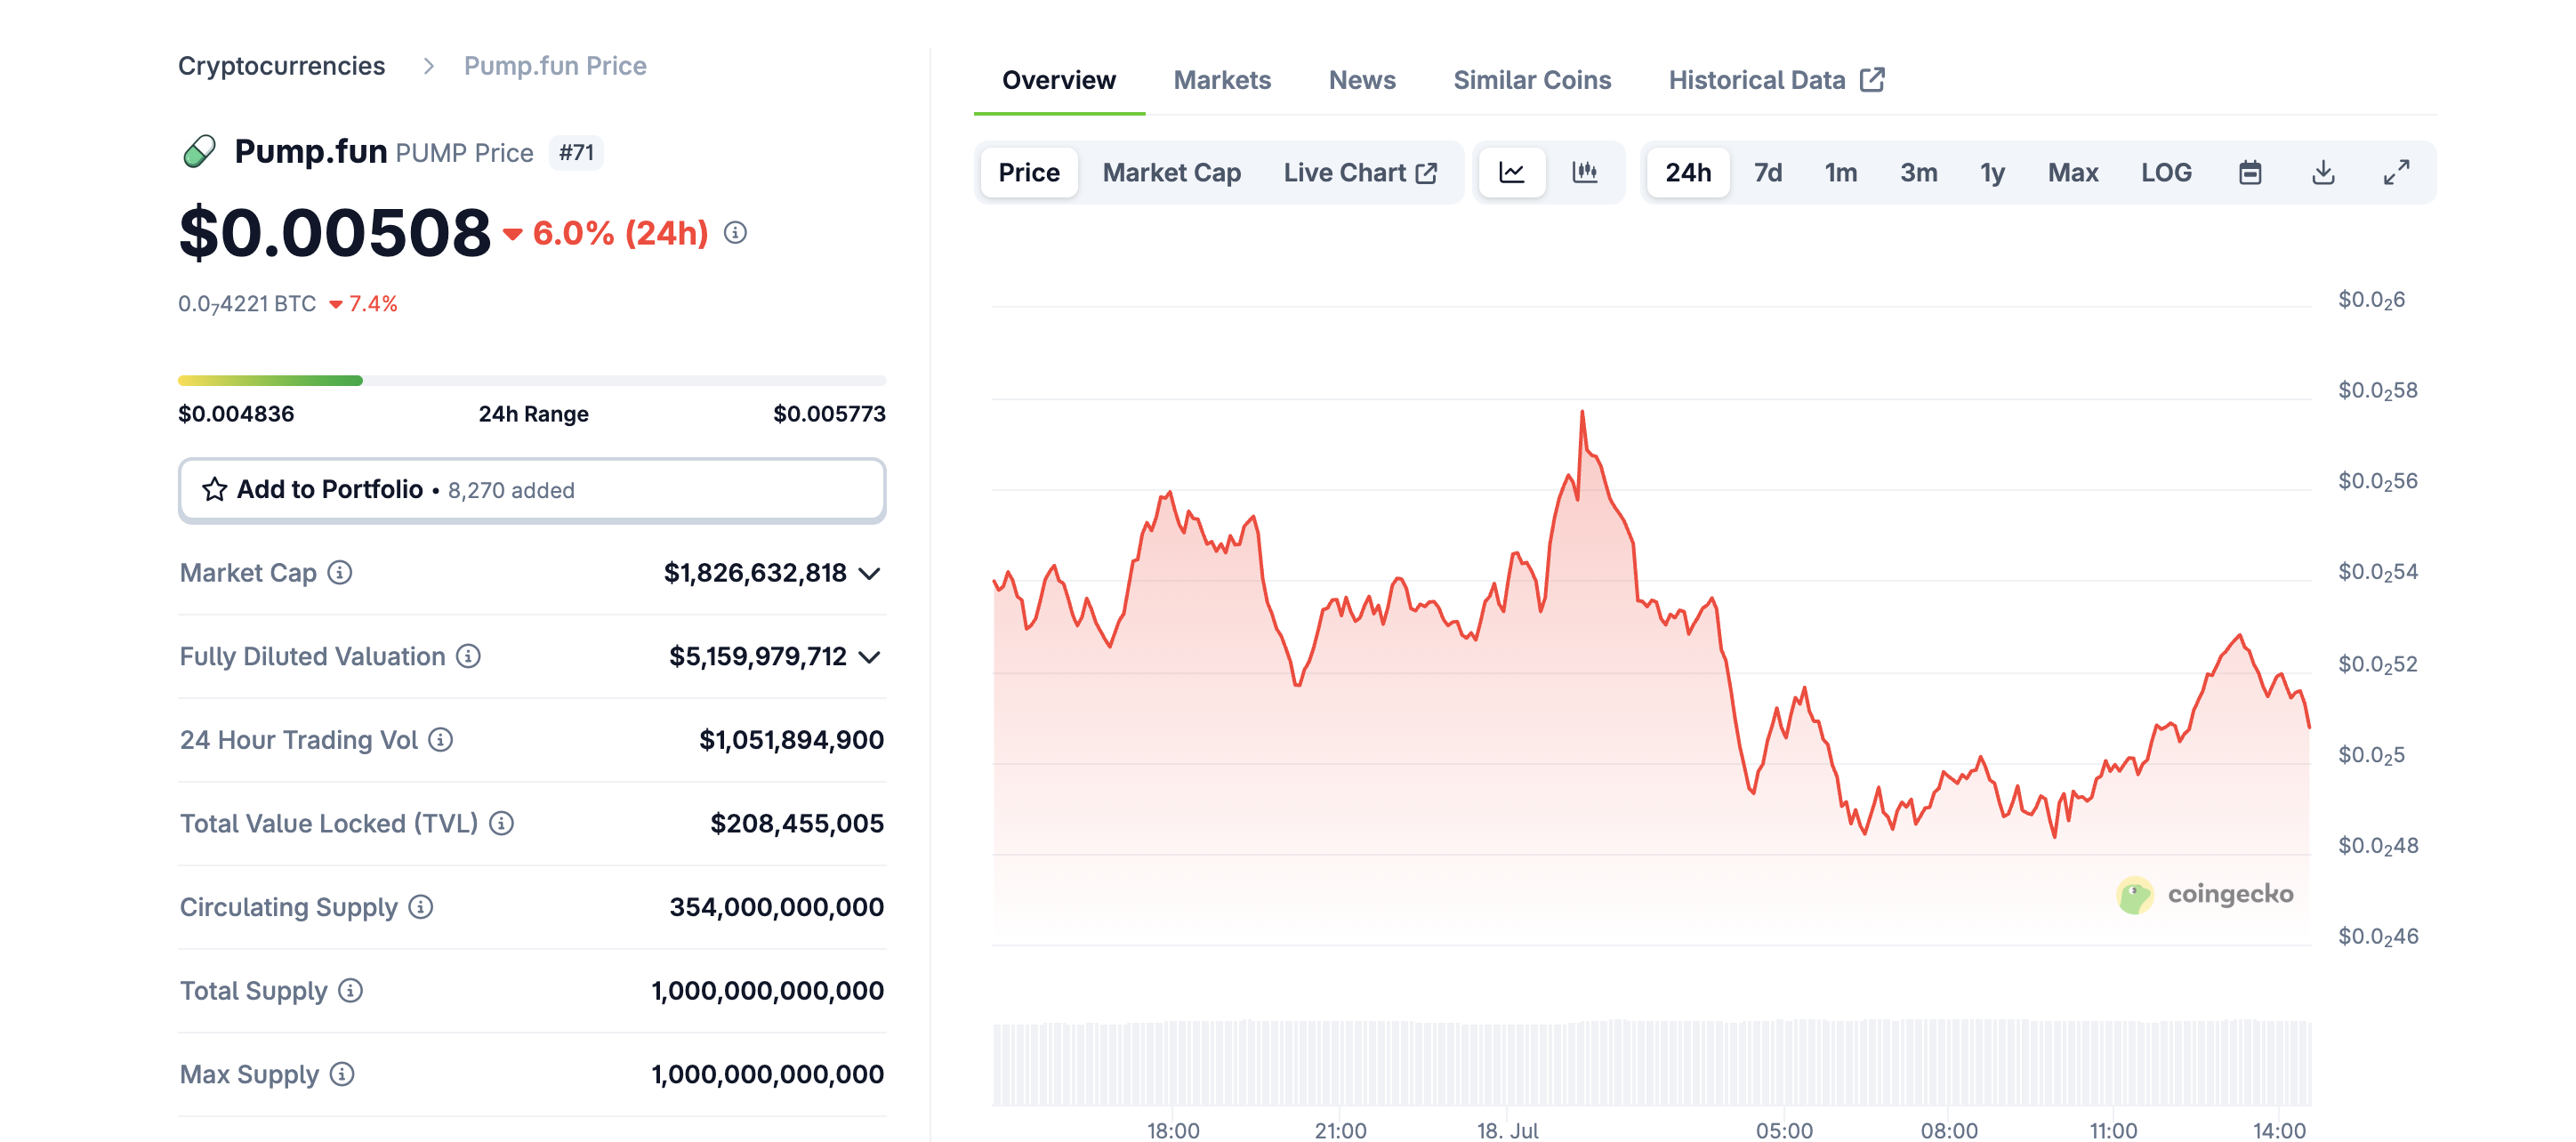Click 24h high value $0.005773
Screen dimensions: 2576x1142
(x=829, y=414)
